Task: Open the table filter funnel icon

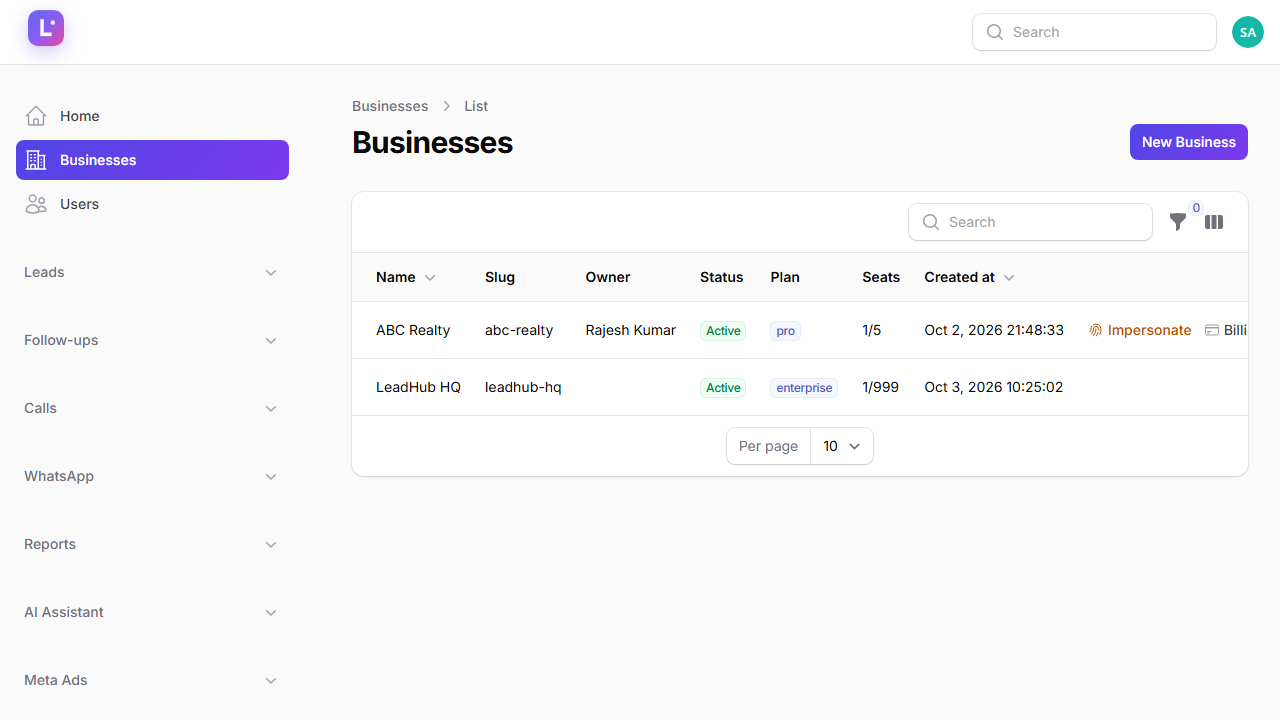Action: click(x=1178, y=222)
